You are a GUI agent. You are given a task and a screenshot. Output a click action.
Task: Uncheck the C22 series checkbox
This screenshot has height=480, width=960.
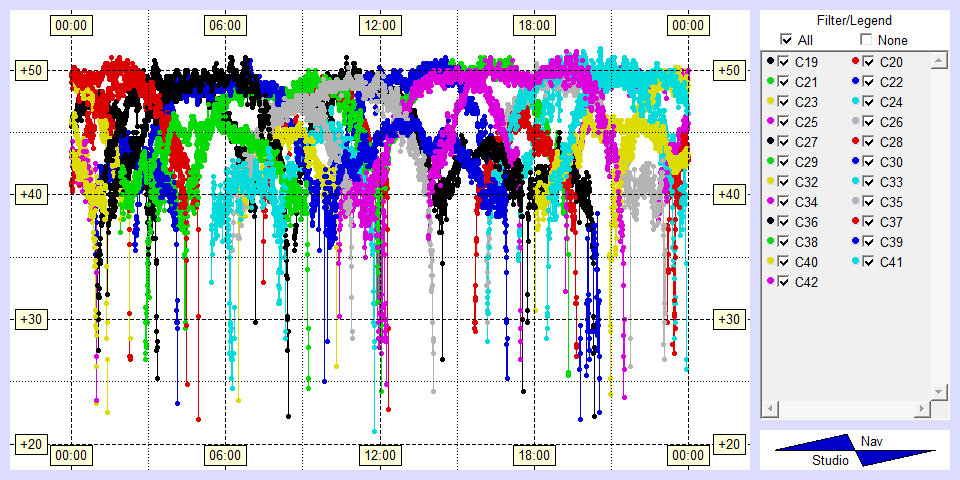pos(869,82)
